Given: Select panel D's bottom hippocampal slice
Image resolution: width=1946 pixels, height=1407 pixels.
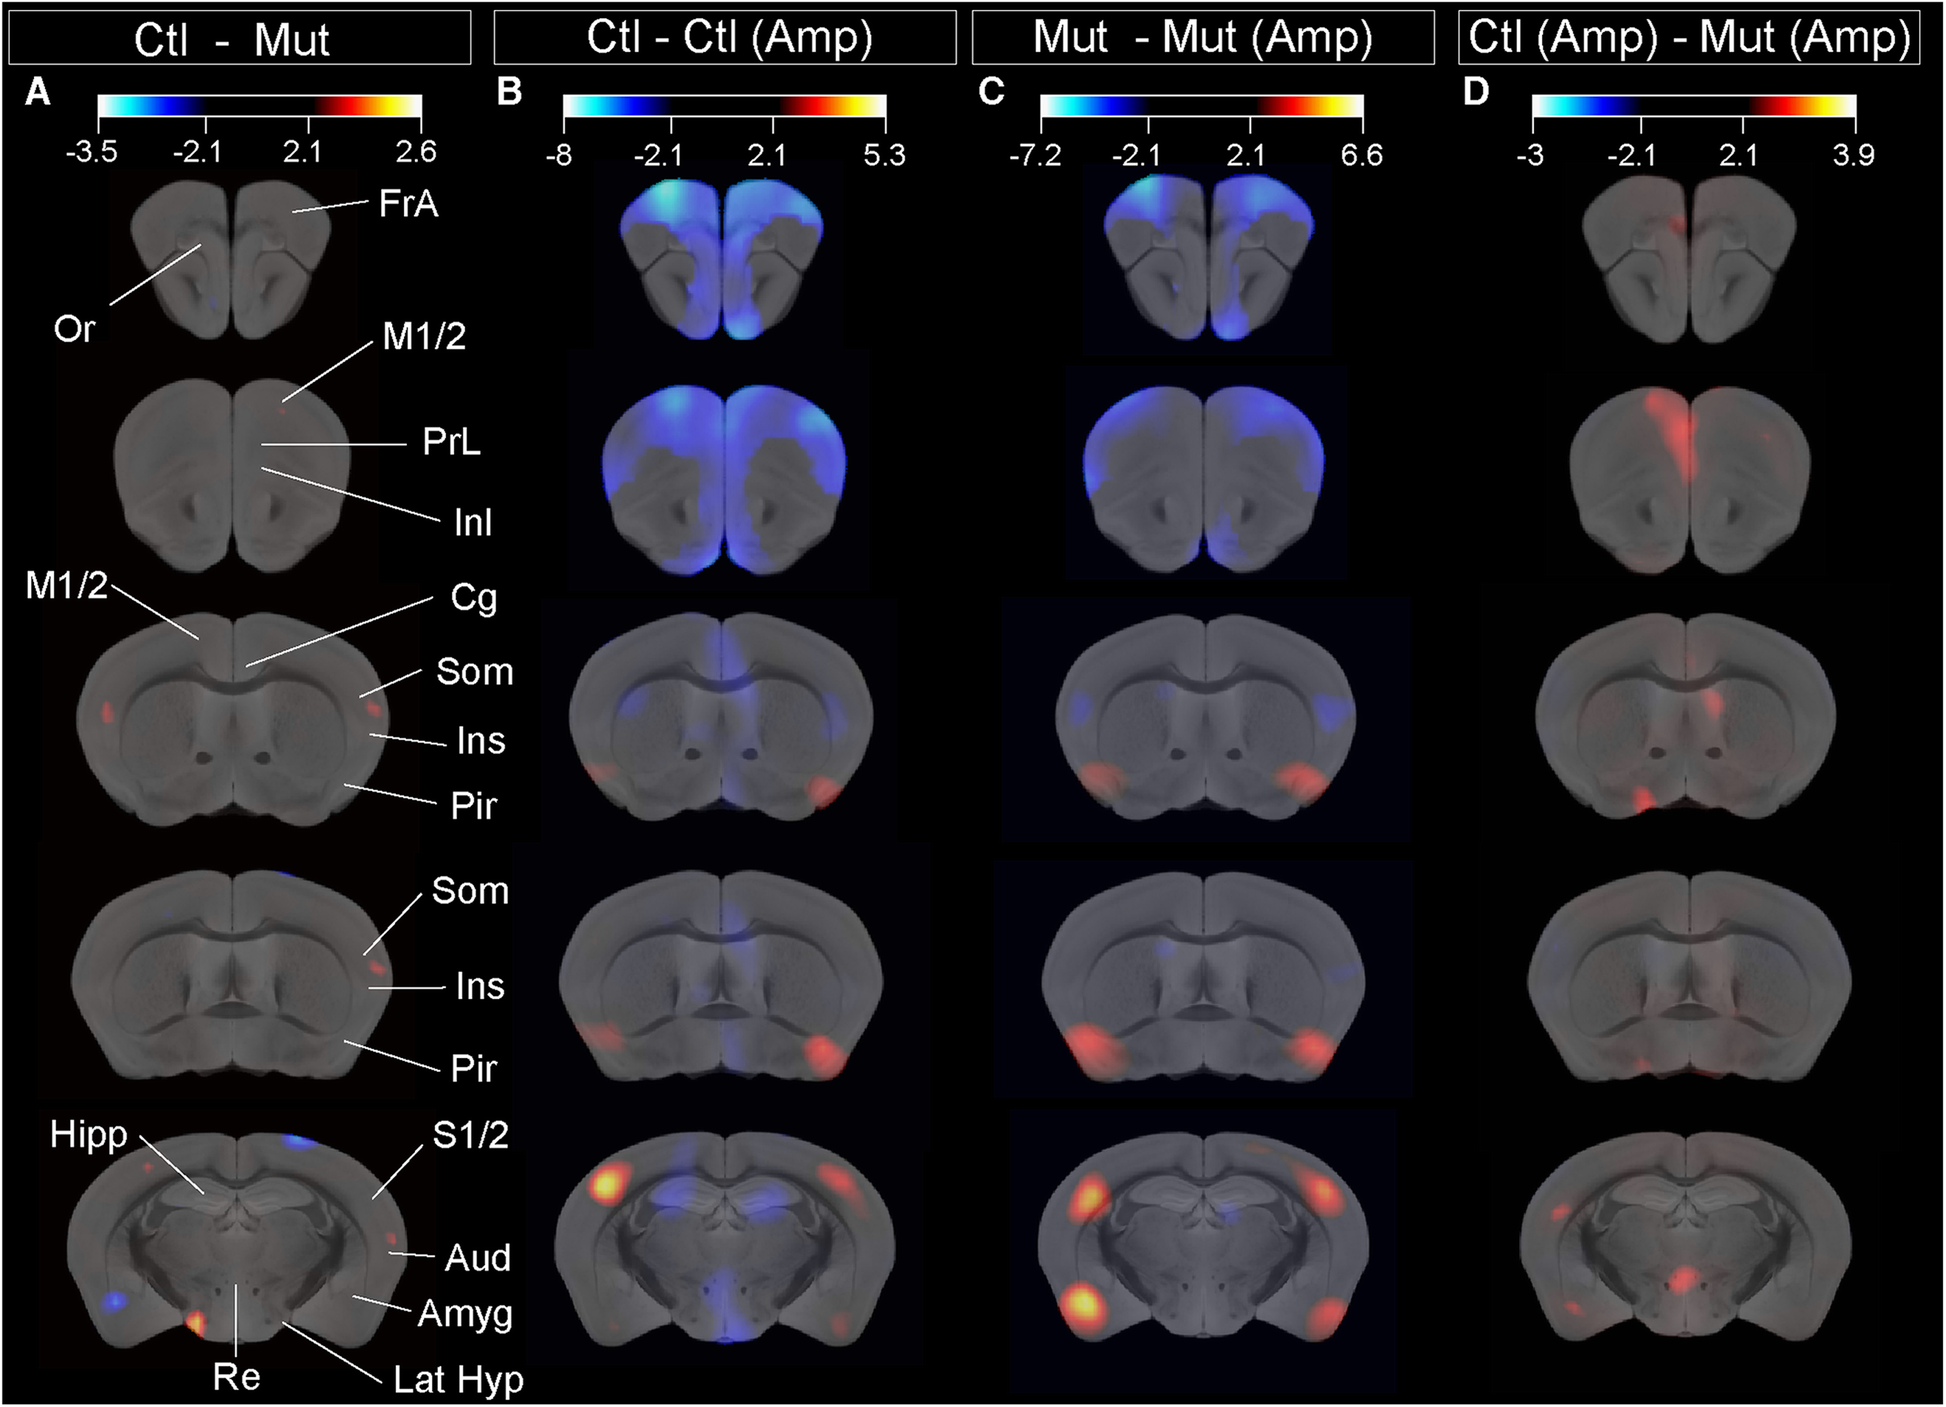Looking at the screenshot, I should (x=1686, y=1238).
